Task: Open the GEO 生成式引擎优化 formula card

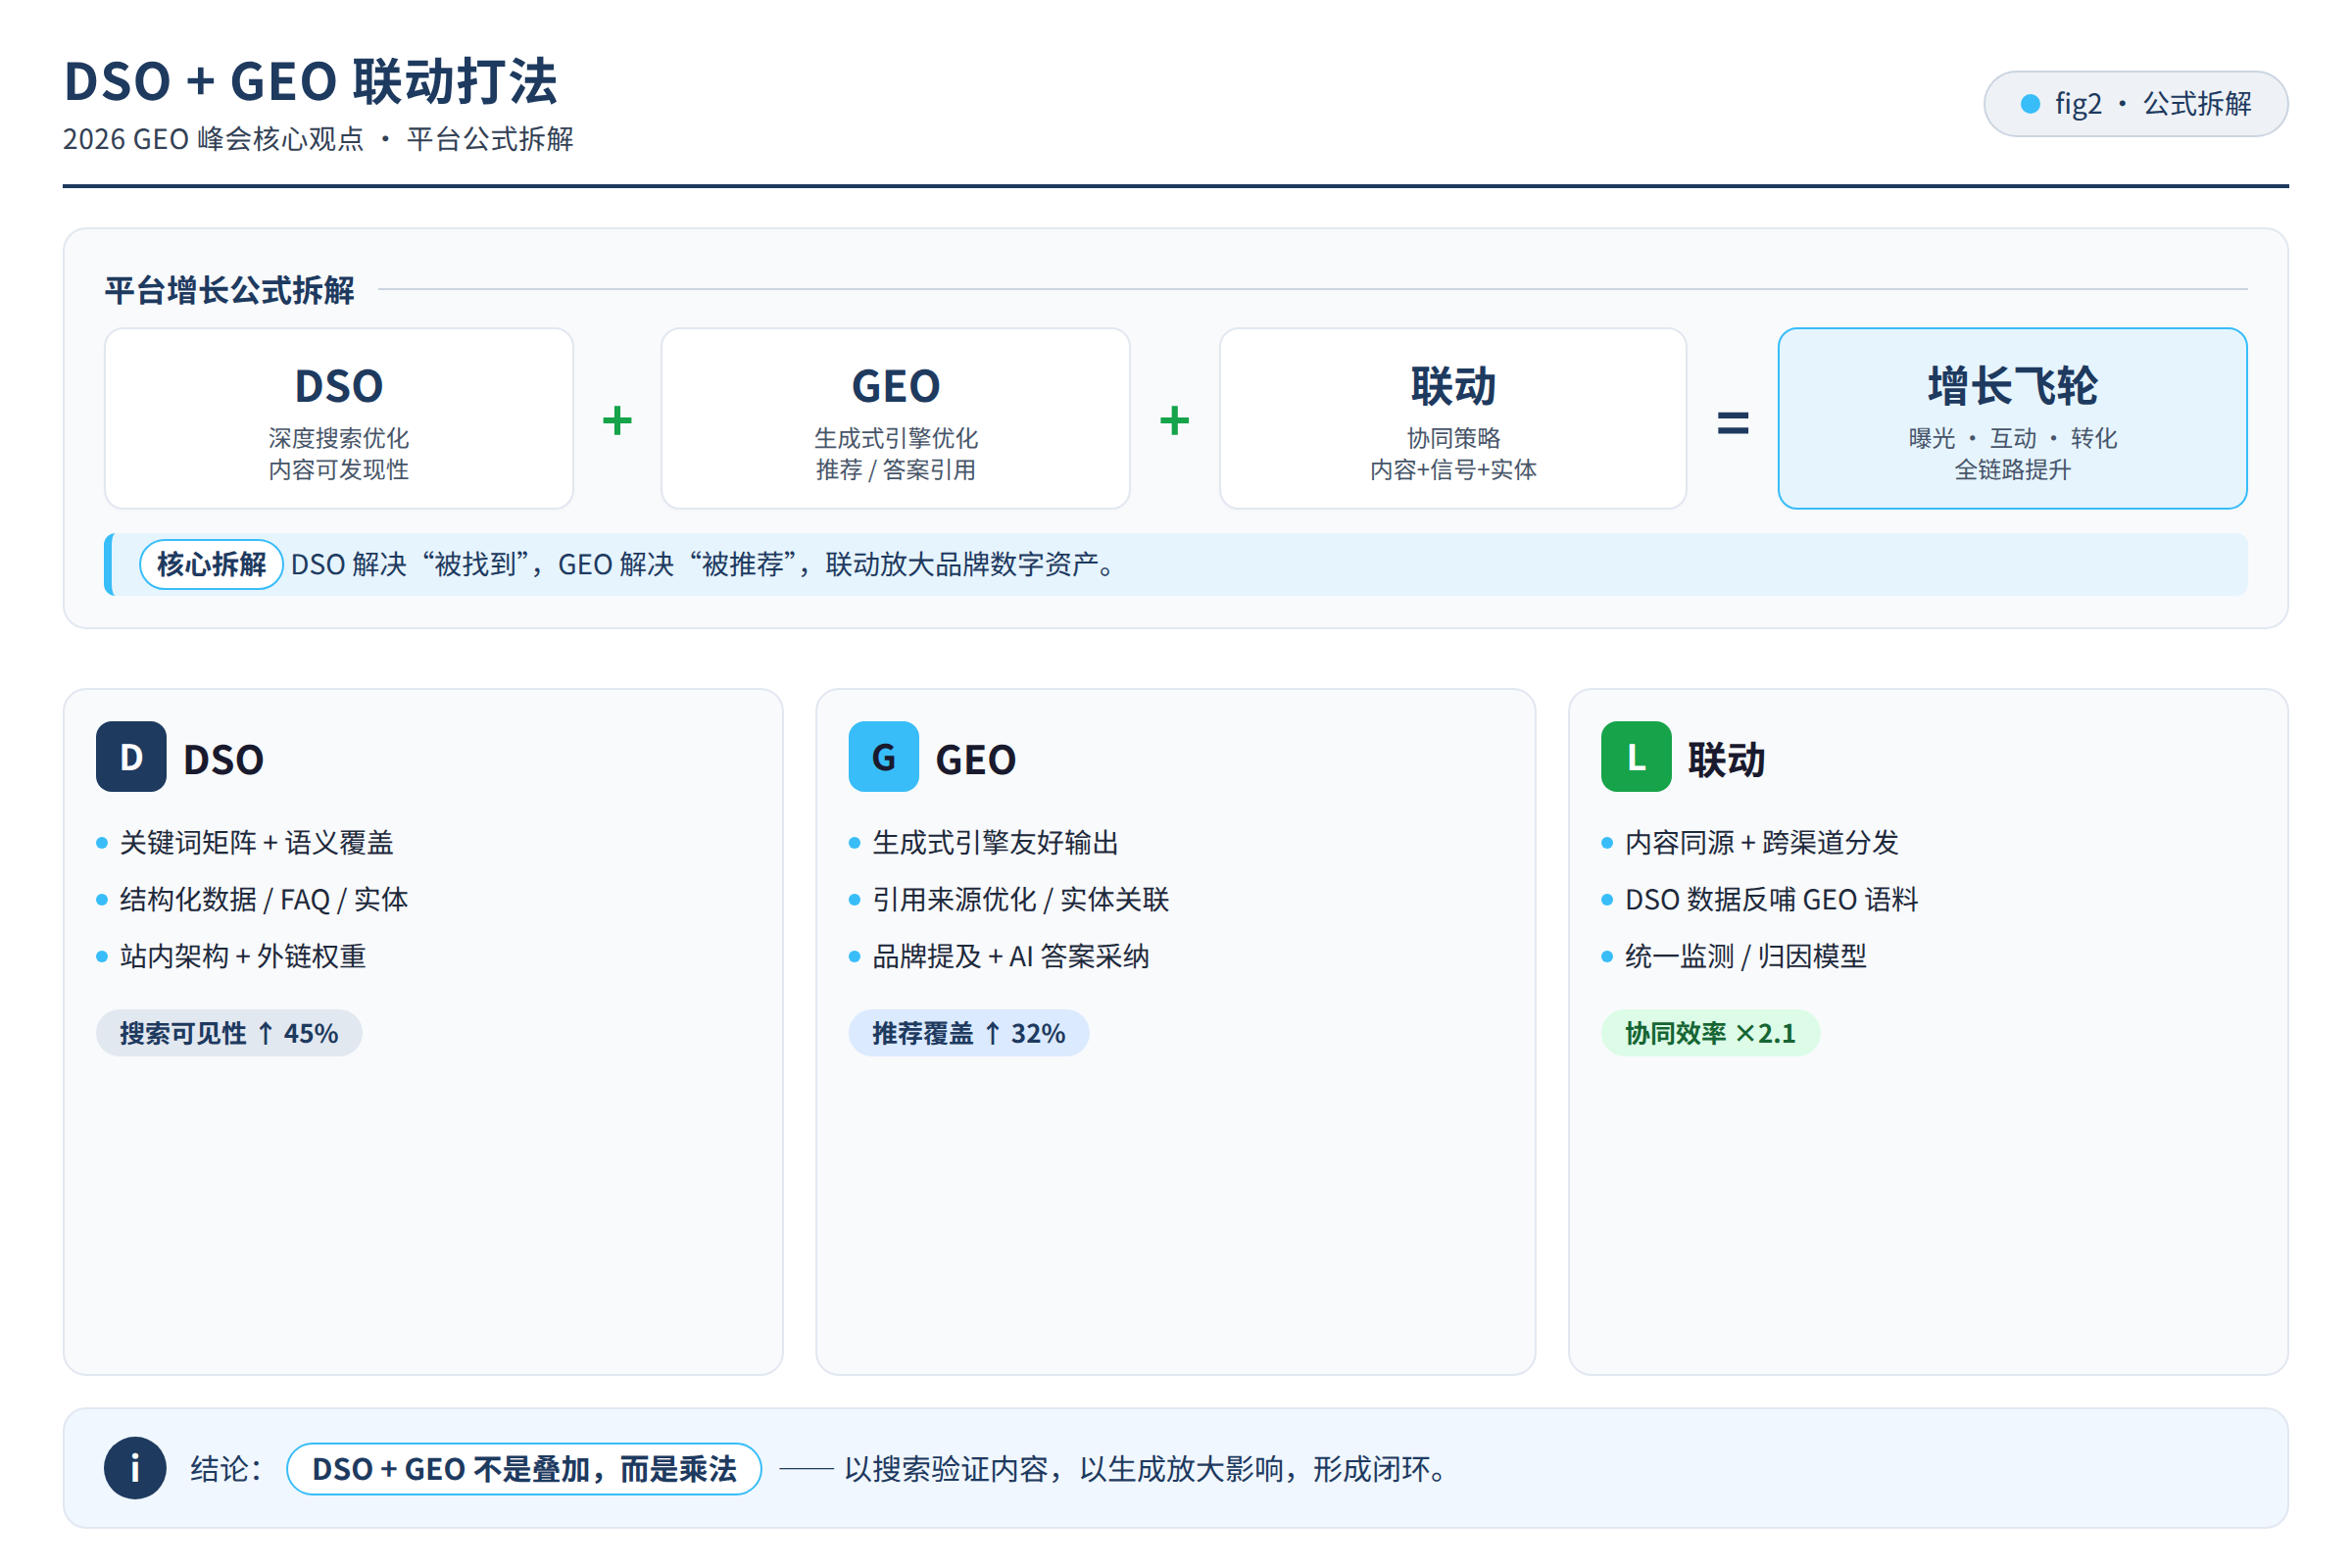Action: pos(896,419)
